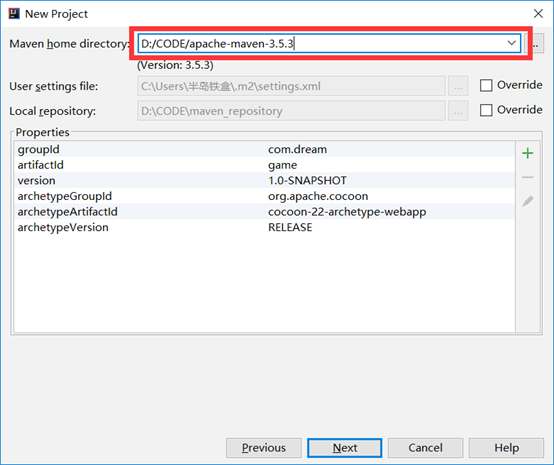The width and height of the screenshot is (554, 465).
Task: Click the Local repository path field
Action: click(291, 111)
